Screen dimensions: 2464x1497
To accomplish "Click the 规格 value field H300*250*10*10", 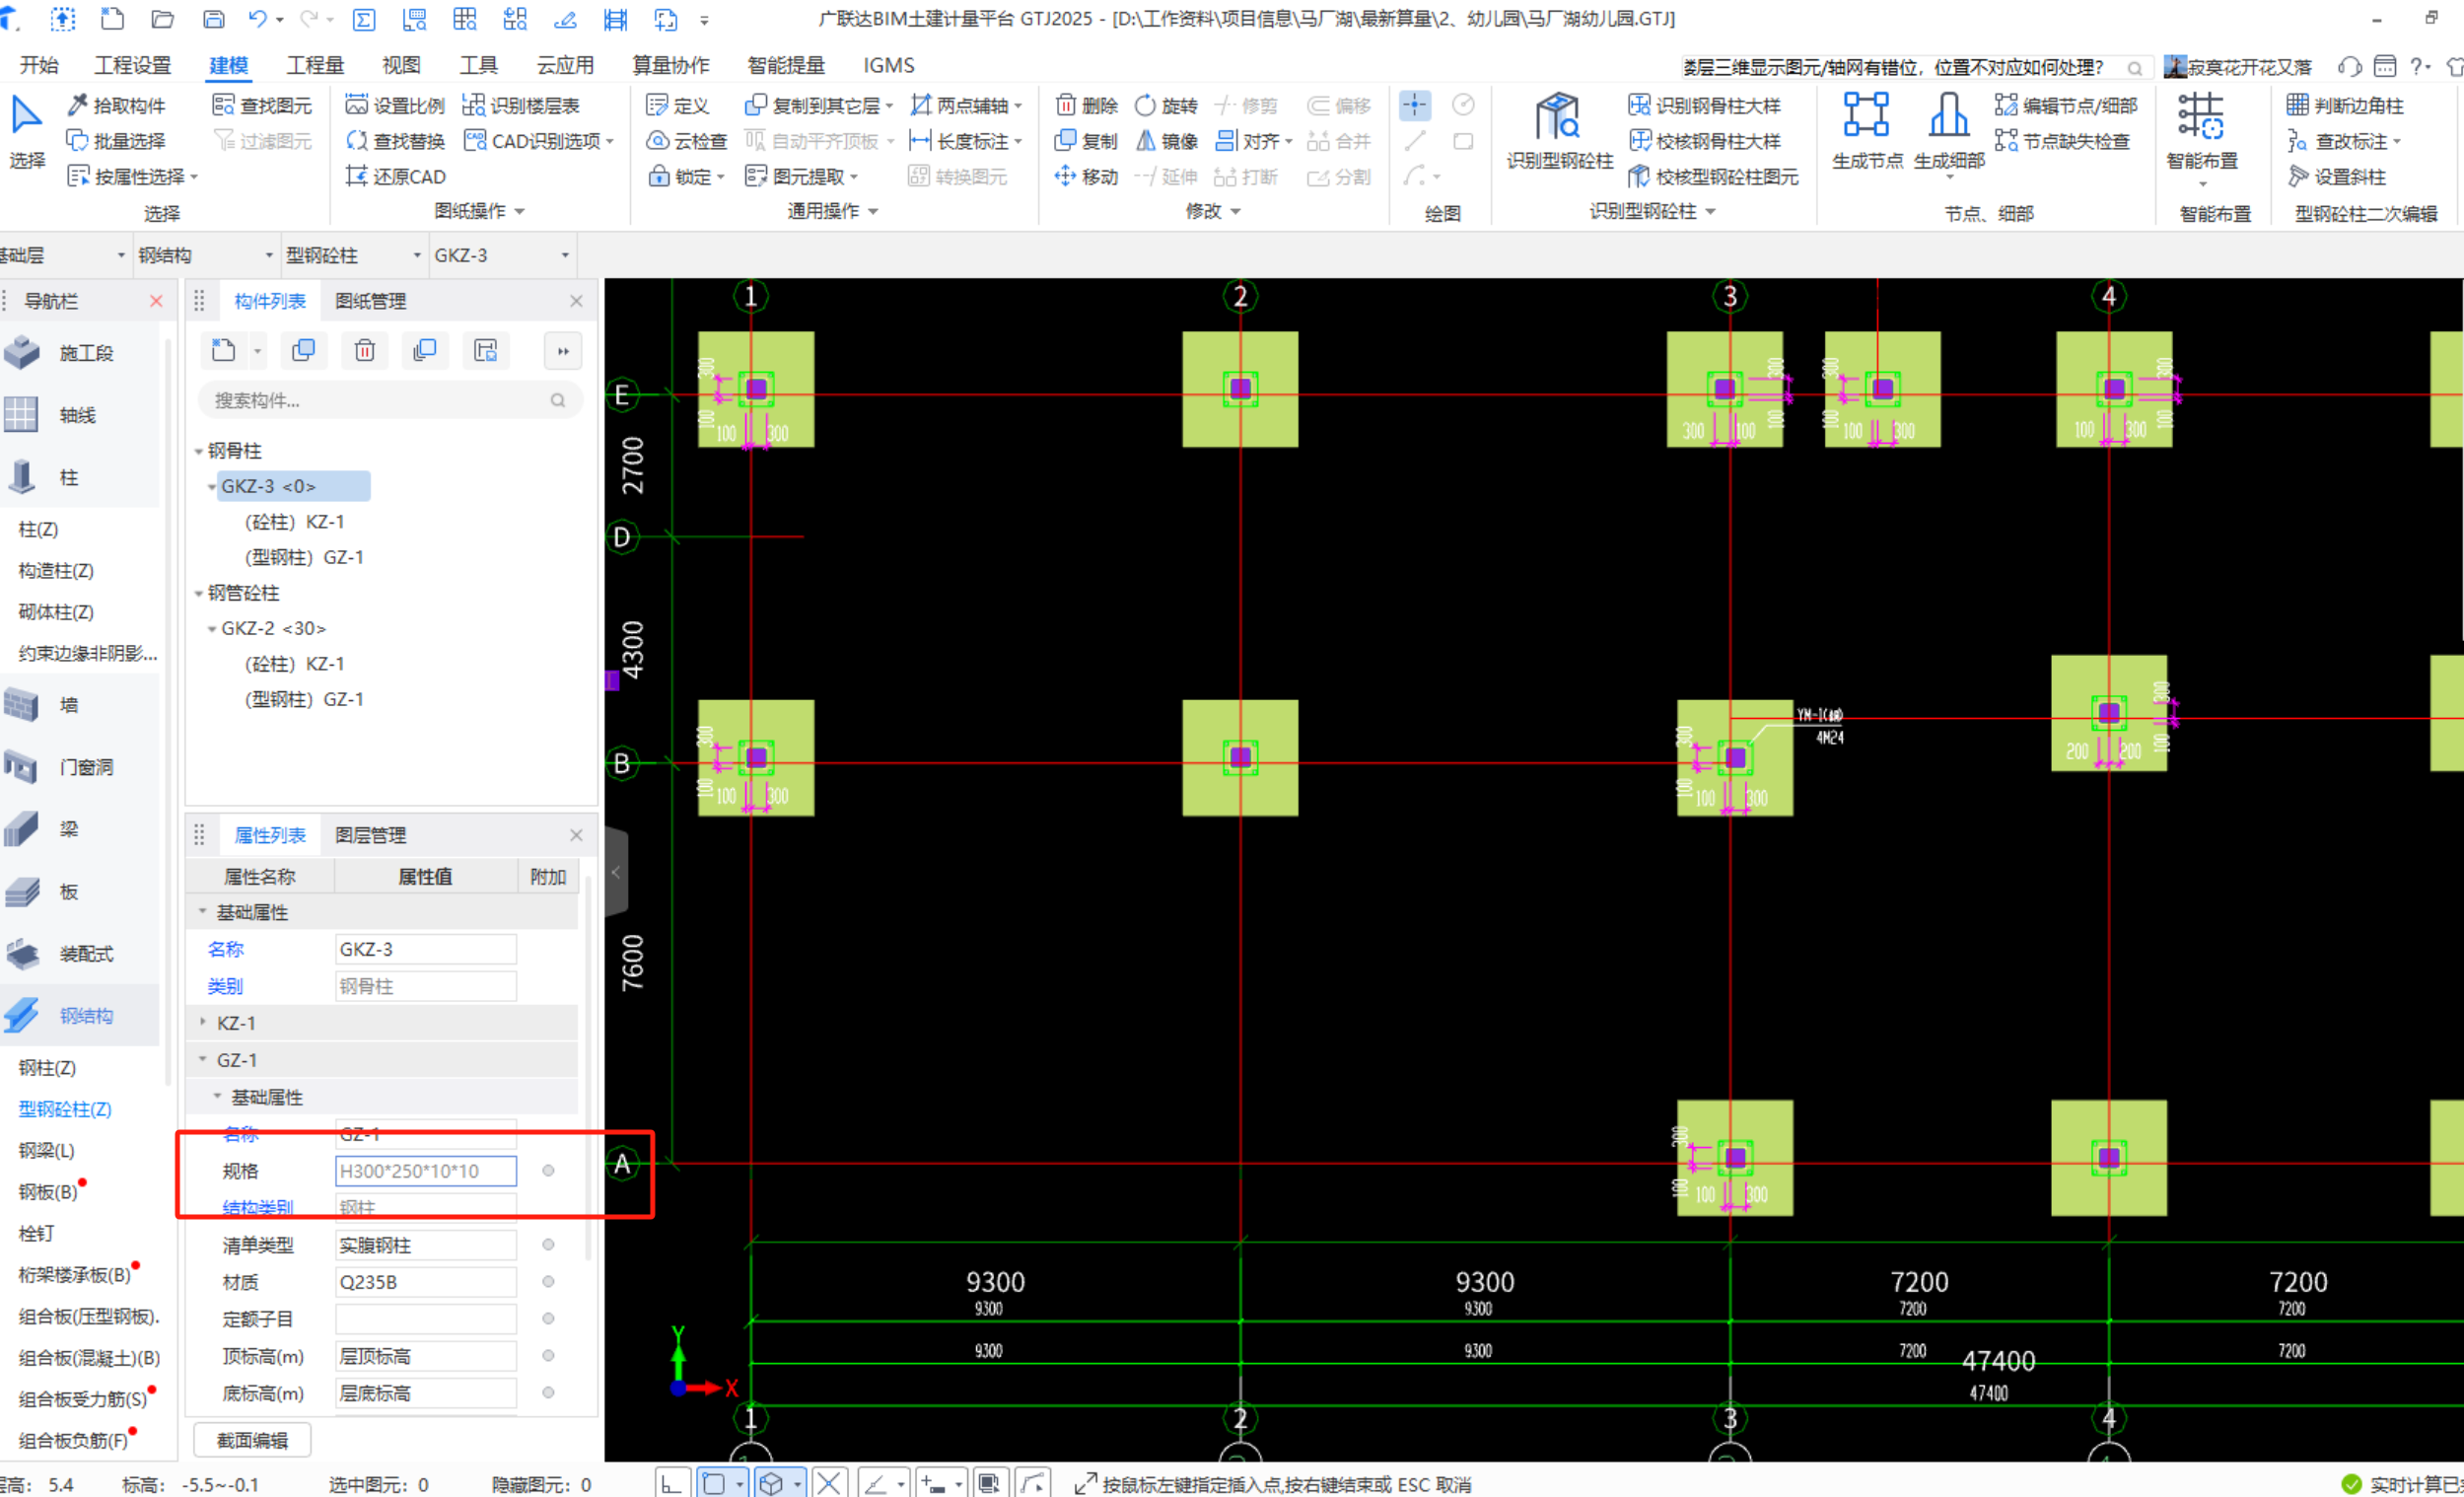I will pos(426,1170).
